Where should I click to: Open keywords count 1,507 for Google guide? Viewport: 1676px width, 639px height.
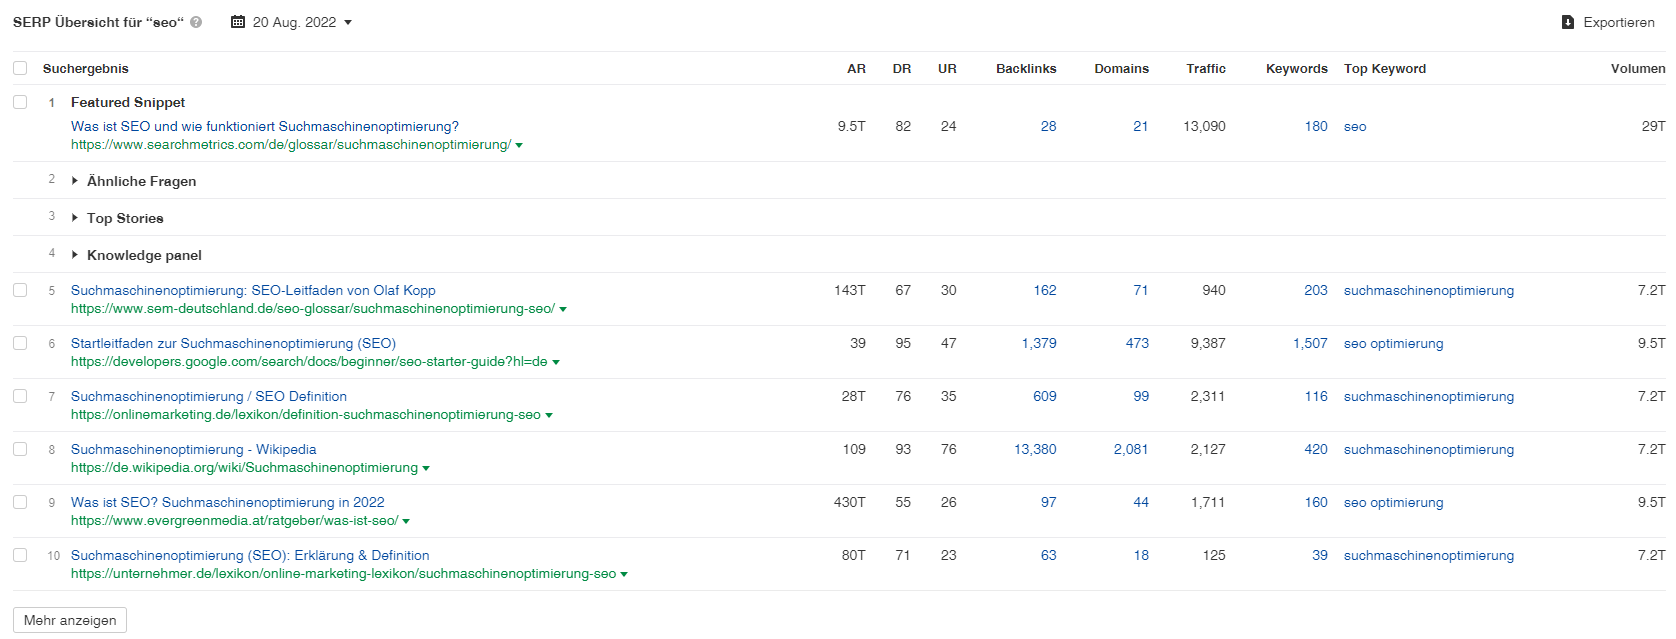coord(1310,343)
